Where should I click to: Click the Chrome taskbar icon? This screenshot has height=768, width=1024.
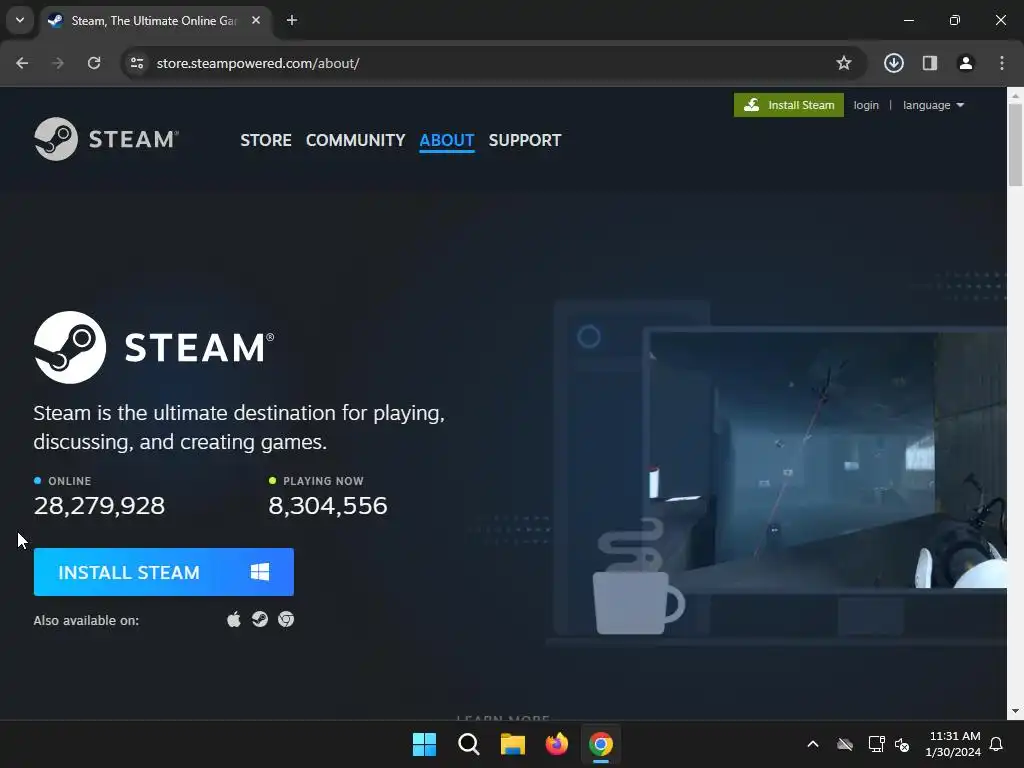(x=601, y=744)
